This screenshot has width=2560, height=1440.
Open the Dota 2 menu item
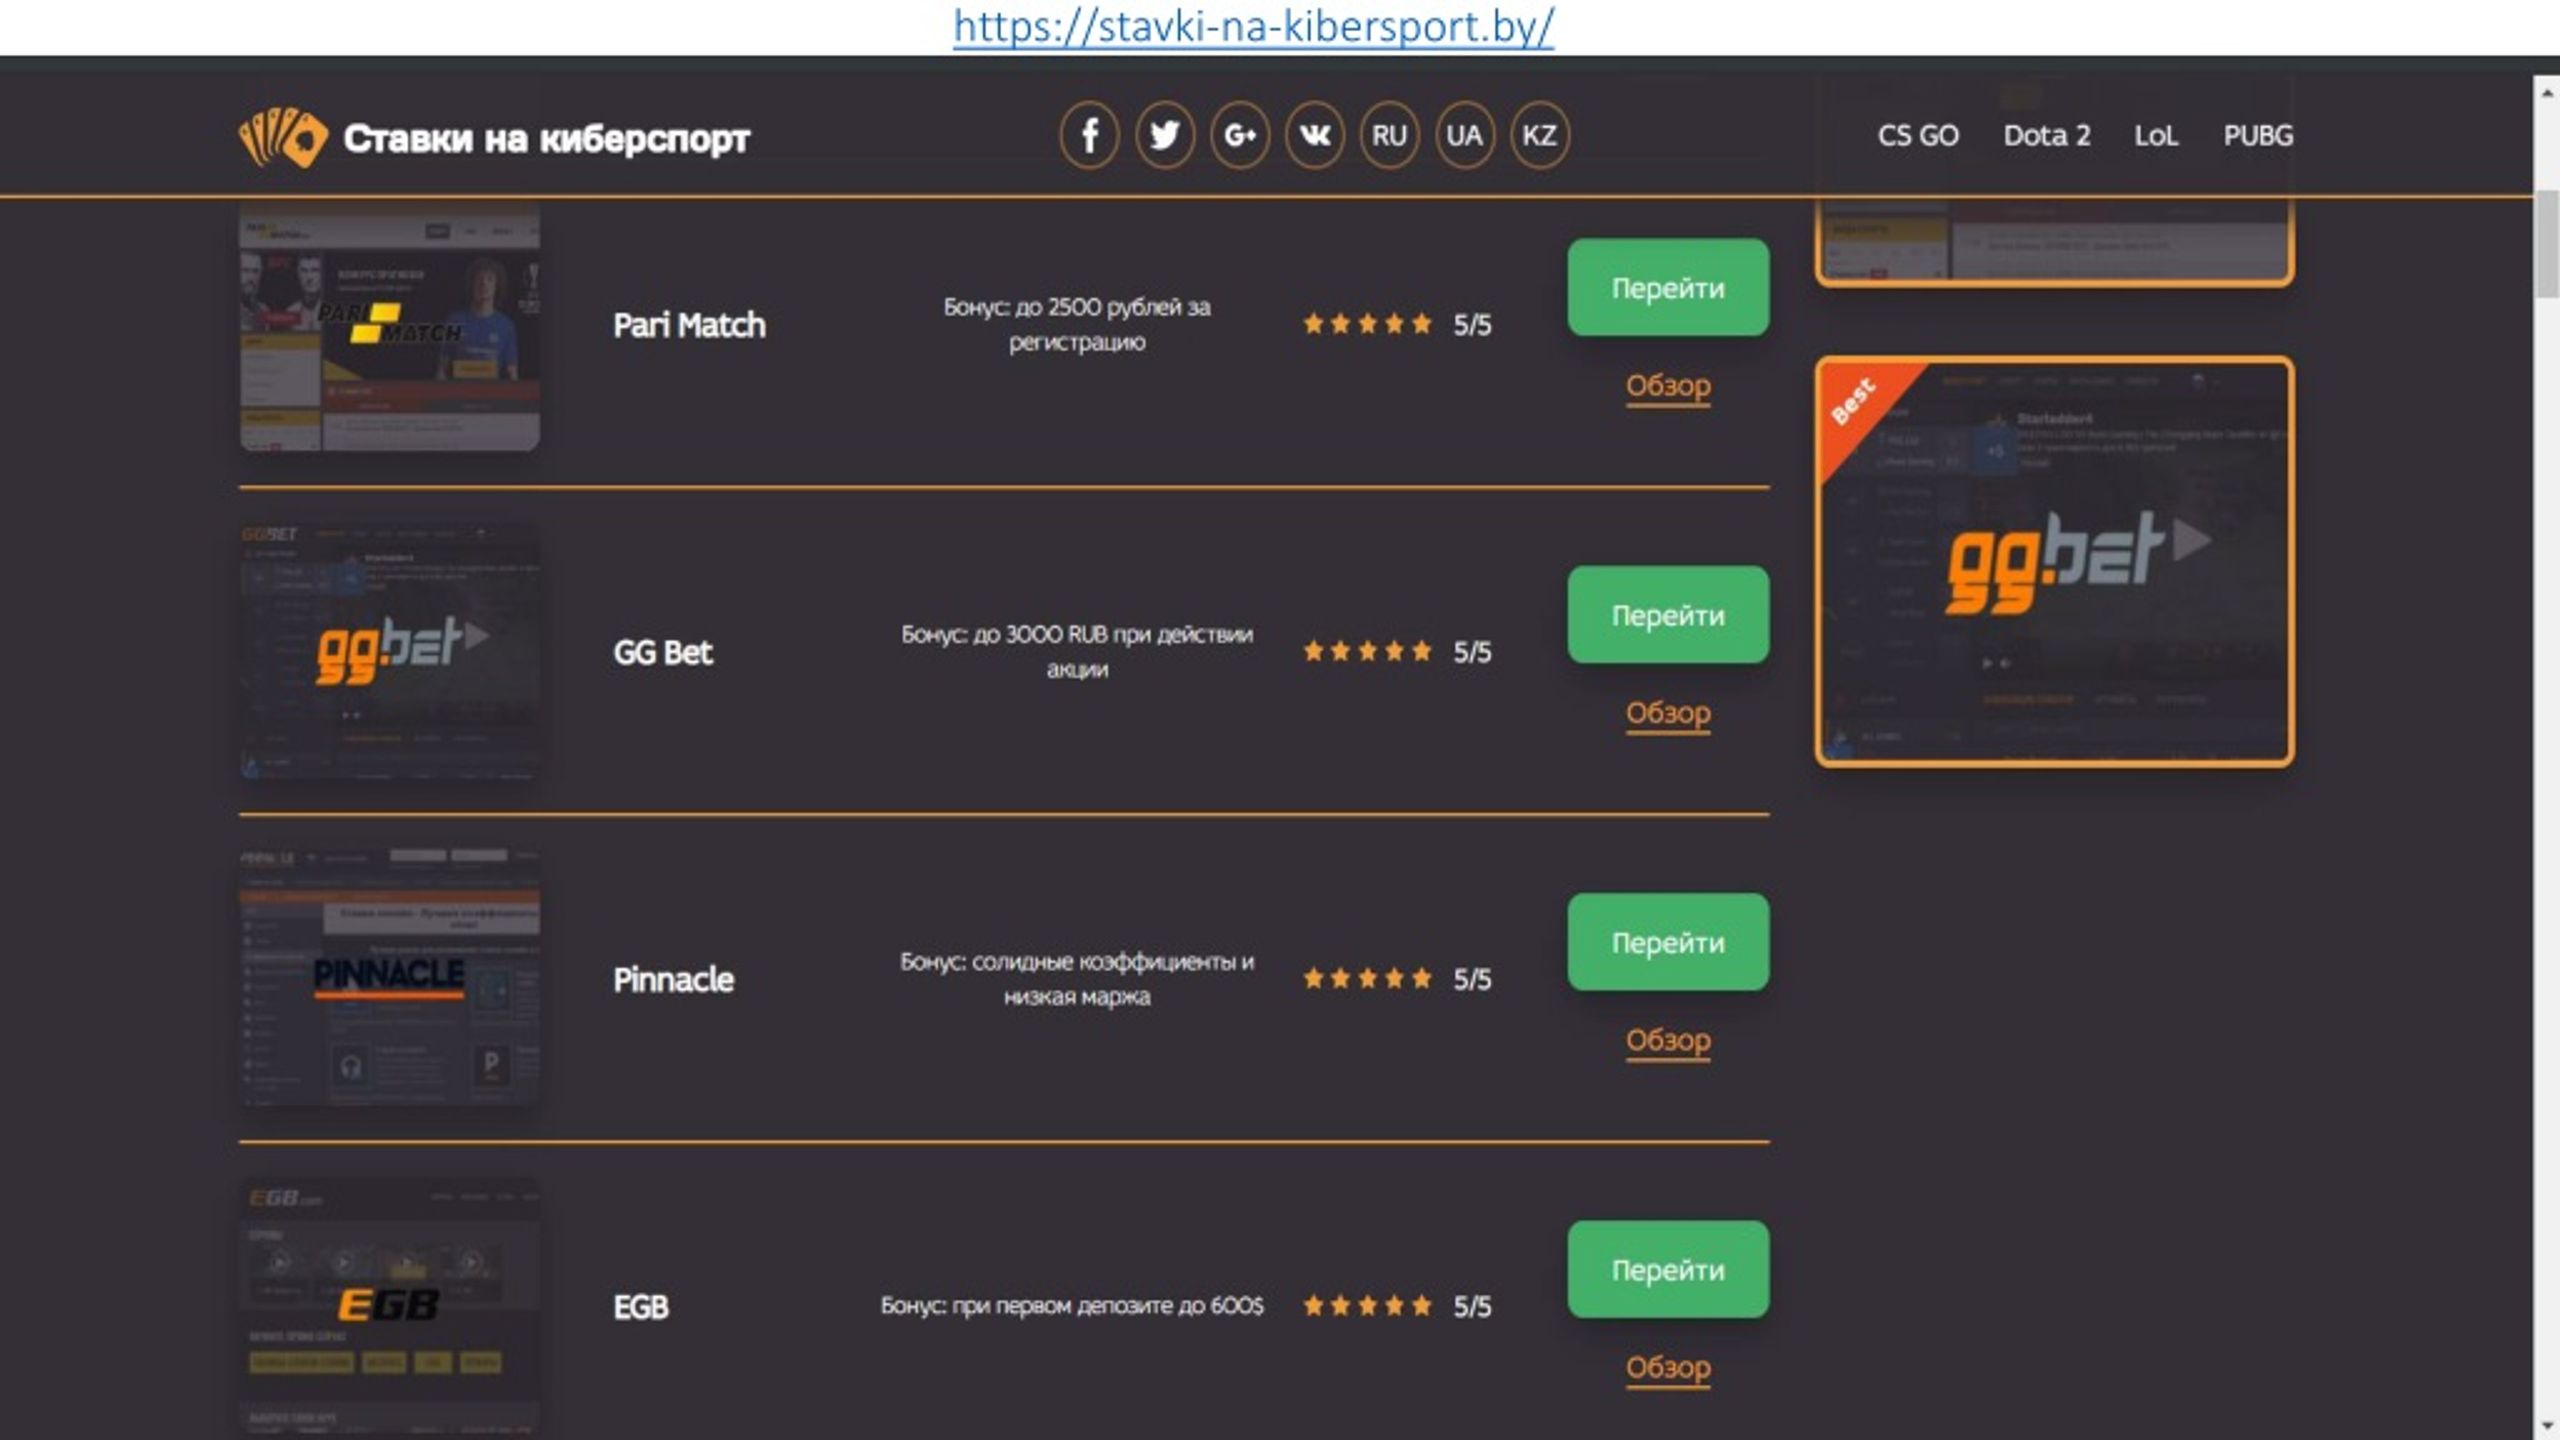coord(2047,135)
